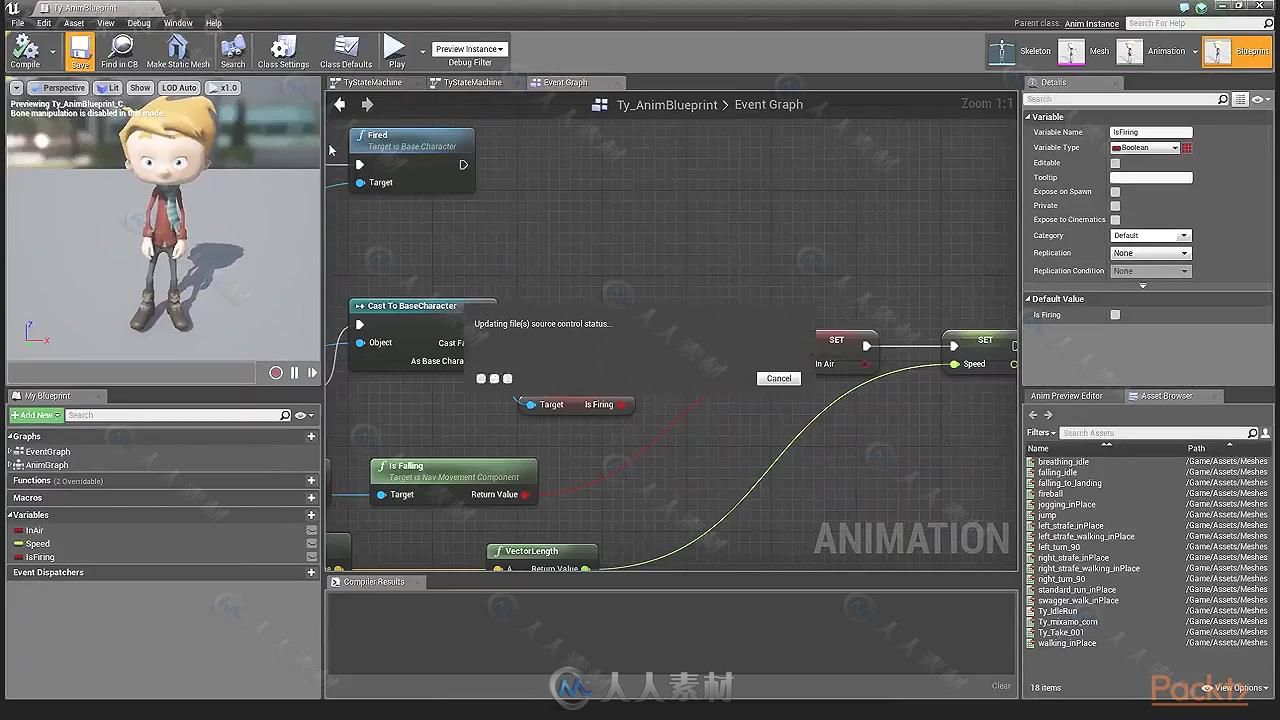Open Details view options eye icon
The height and width of the screenshot is (720, 1280).
point(1259,99)
